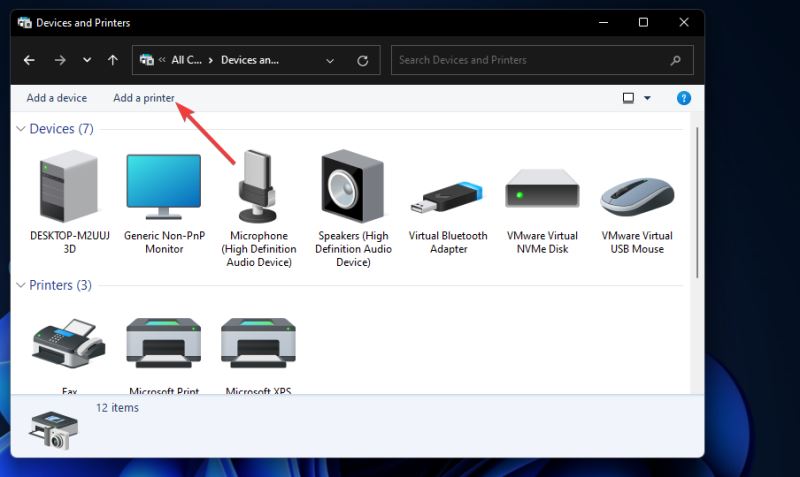Open the recent locations dropdown arrow
Image resolution: width=800 pixels, height=477 pixels.
[86, 60]
